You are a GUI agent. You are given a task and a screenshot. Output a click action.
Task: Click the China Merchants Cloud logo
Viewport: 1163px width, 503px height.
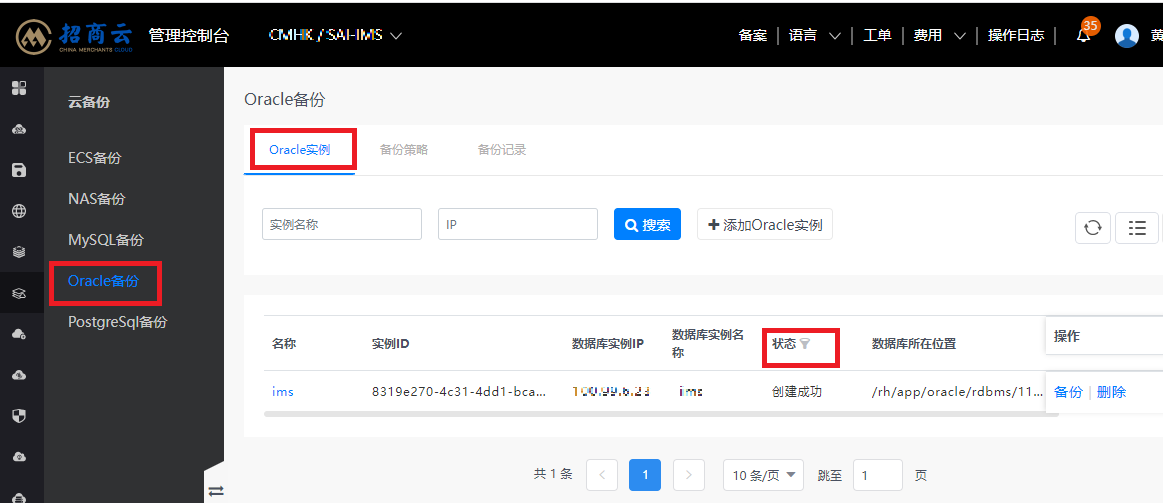point(74,36)
